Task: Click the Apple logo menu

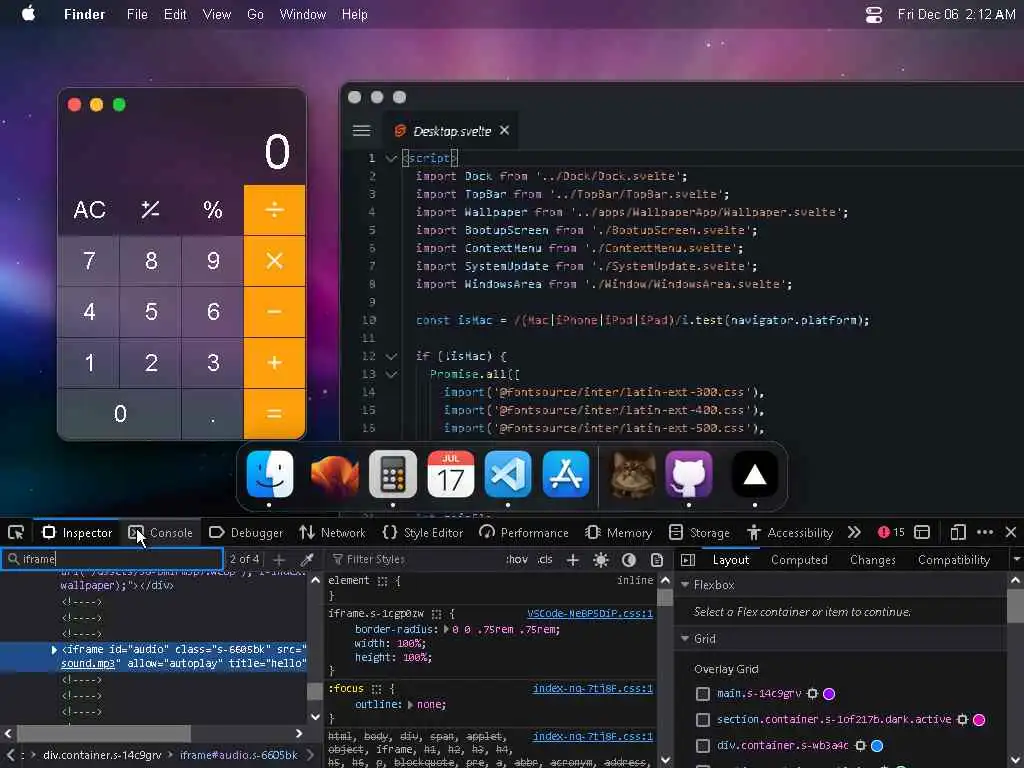Action: point(29,14)
